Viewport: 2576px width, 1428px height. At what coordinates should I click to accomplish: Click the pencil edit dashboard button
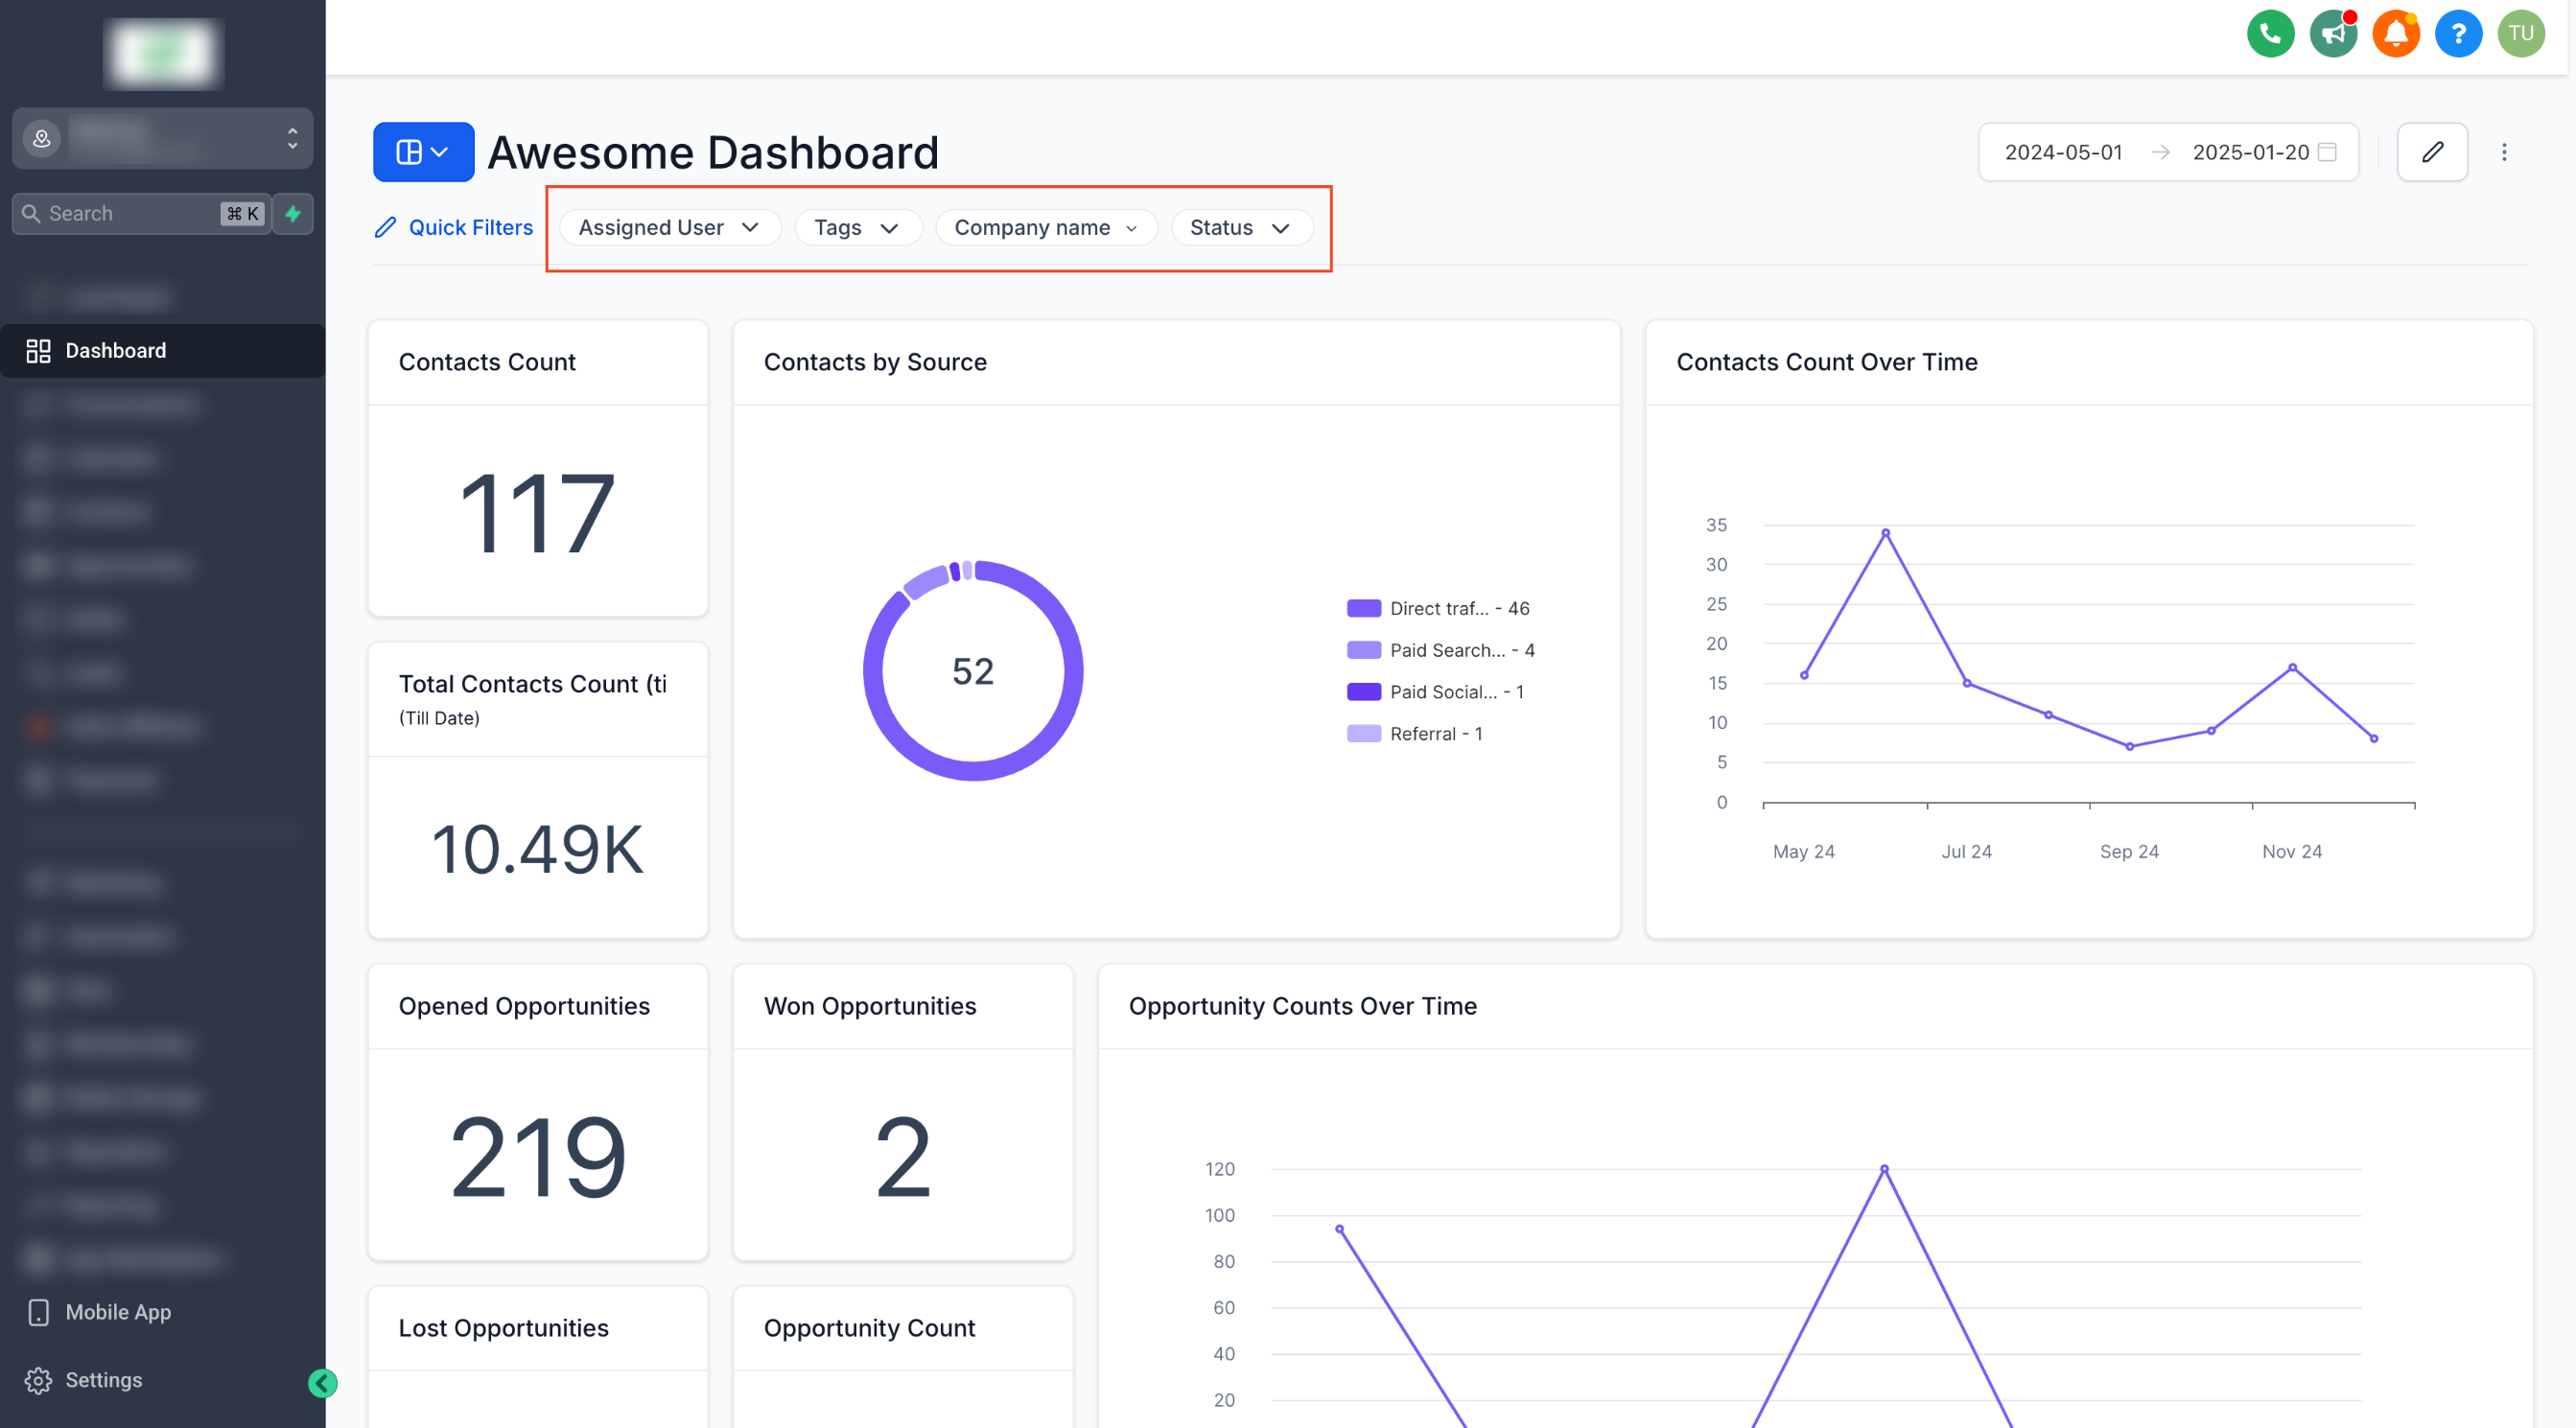(x=2432, y=152)
